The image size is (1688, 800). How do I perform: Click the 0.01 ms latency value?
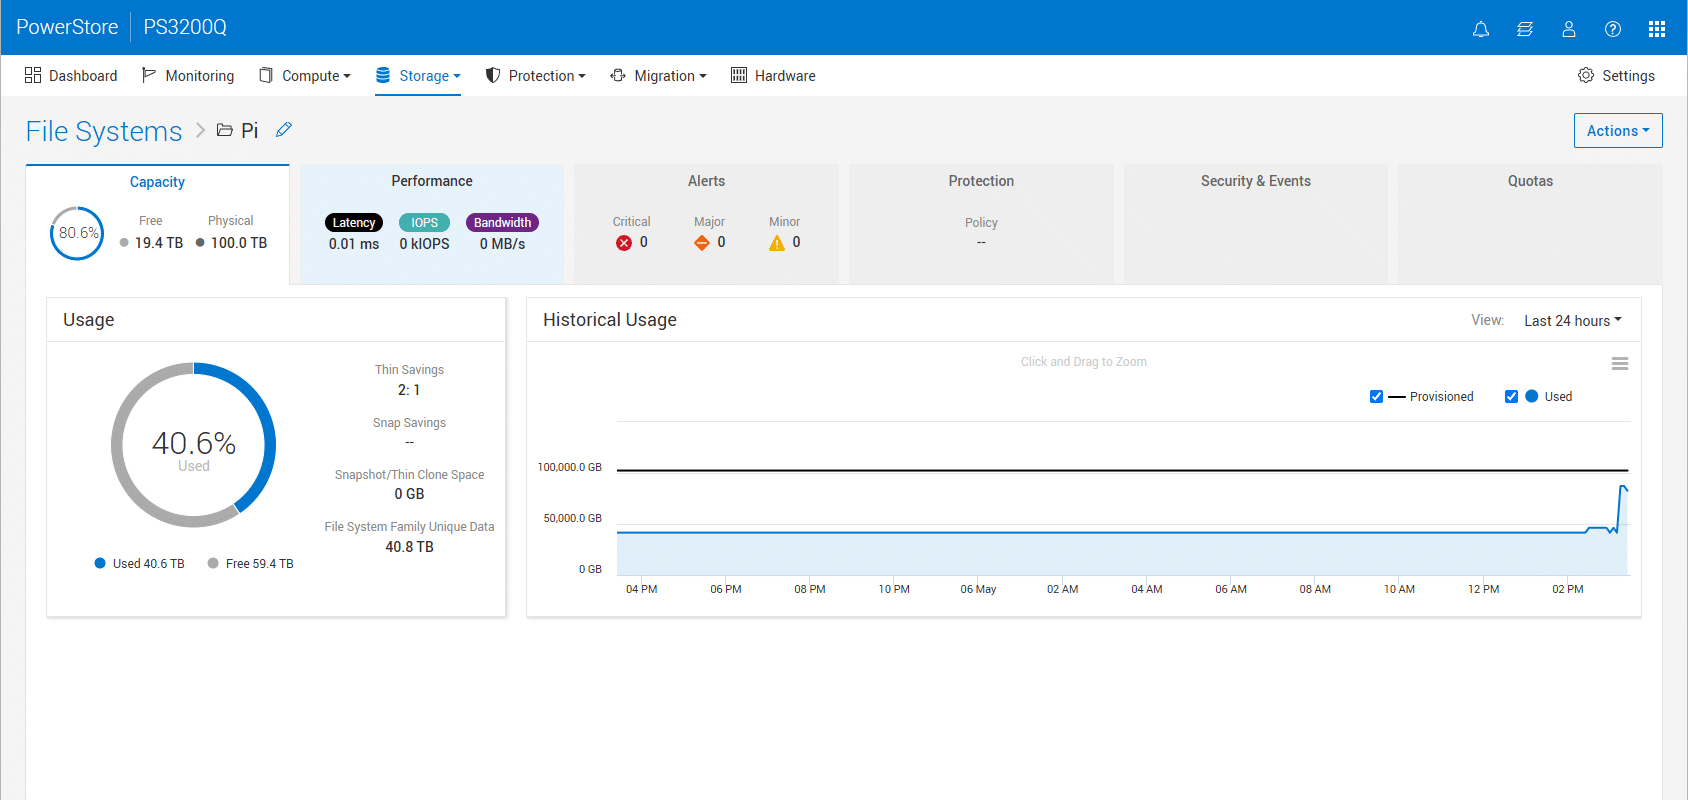tap(354, 244)
